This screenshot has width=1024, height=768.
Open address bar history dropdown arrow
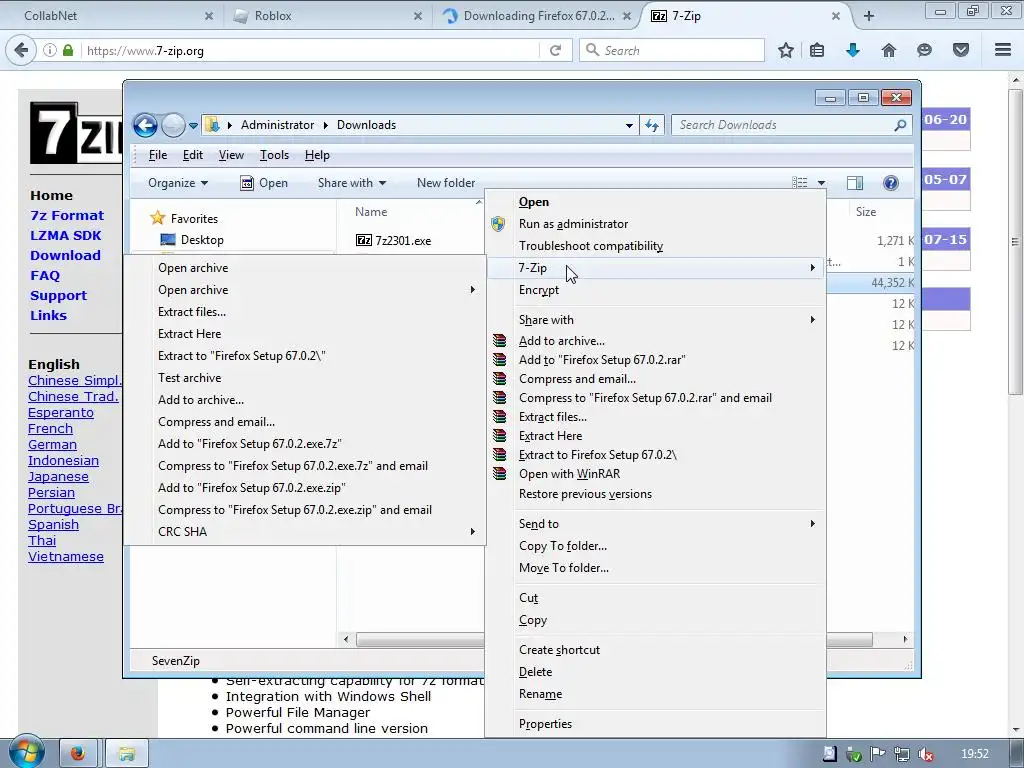(629, 125)
